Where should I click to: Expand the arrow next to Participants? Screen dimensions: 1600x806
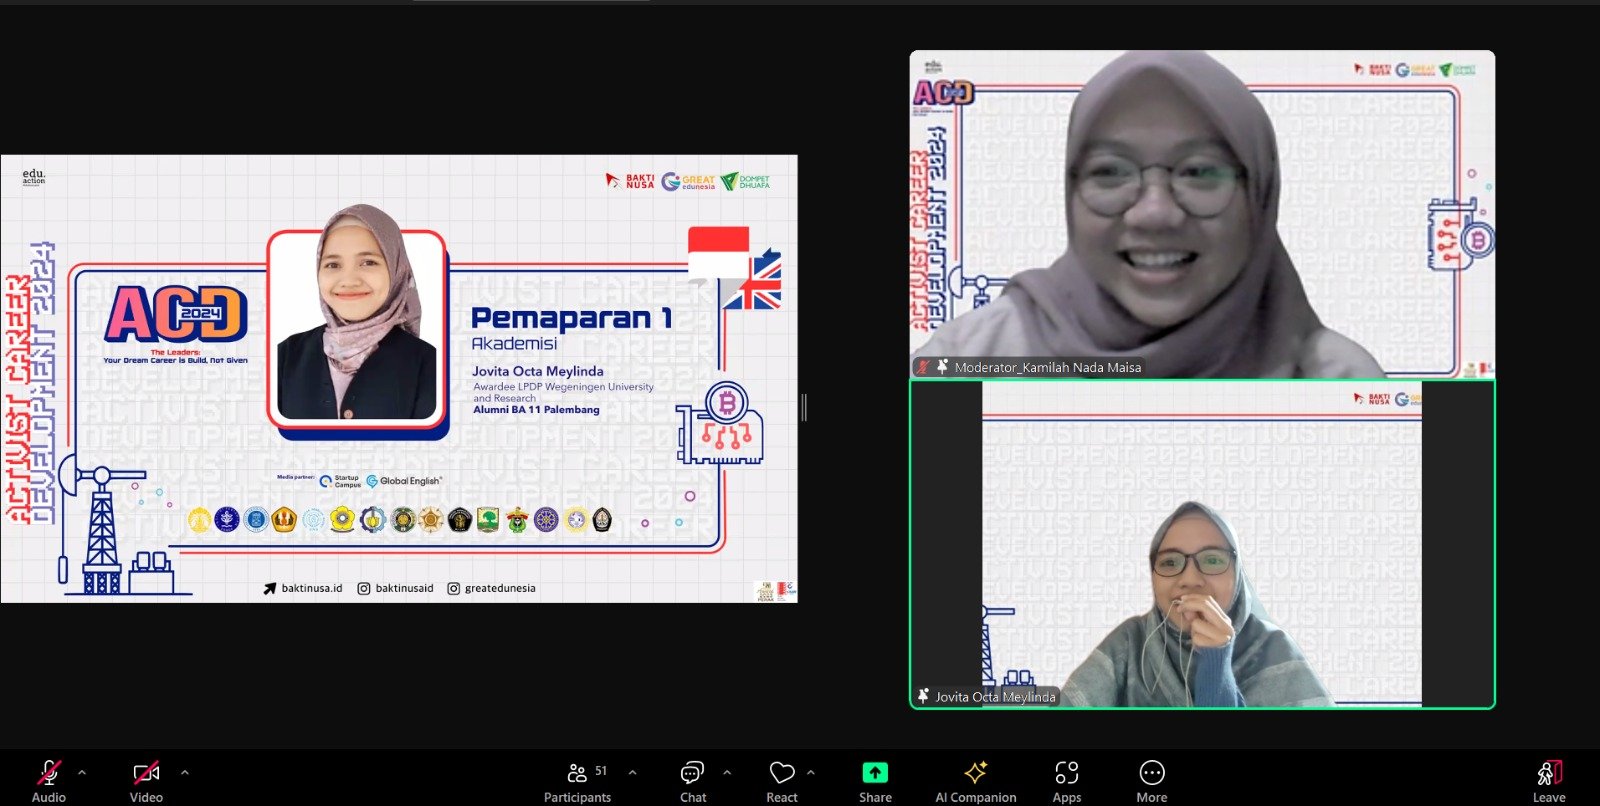[632, 772]
